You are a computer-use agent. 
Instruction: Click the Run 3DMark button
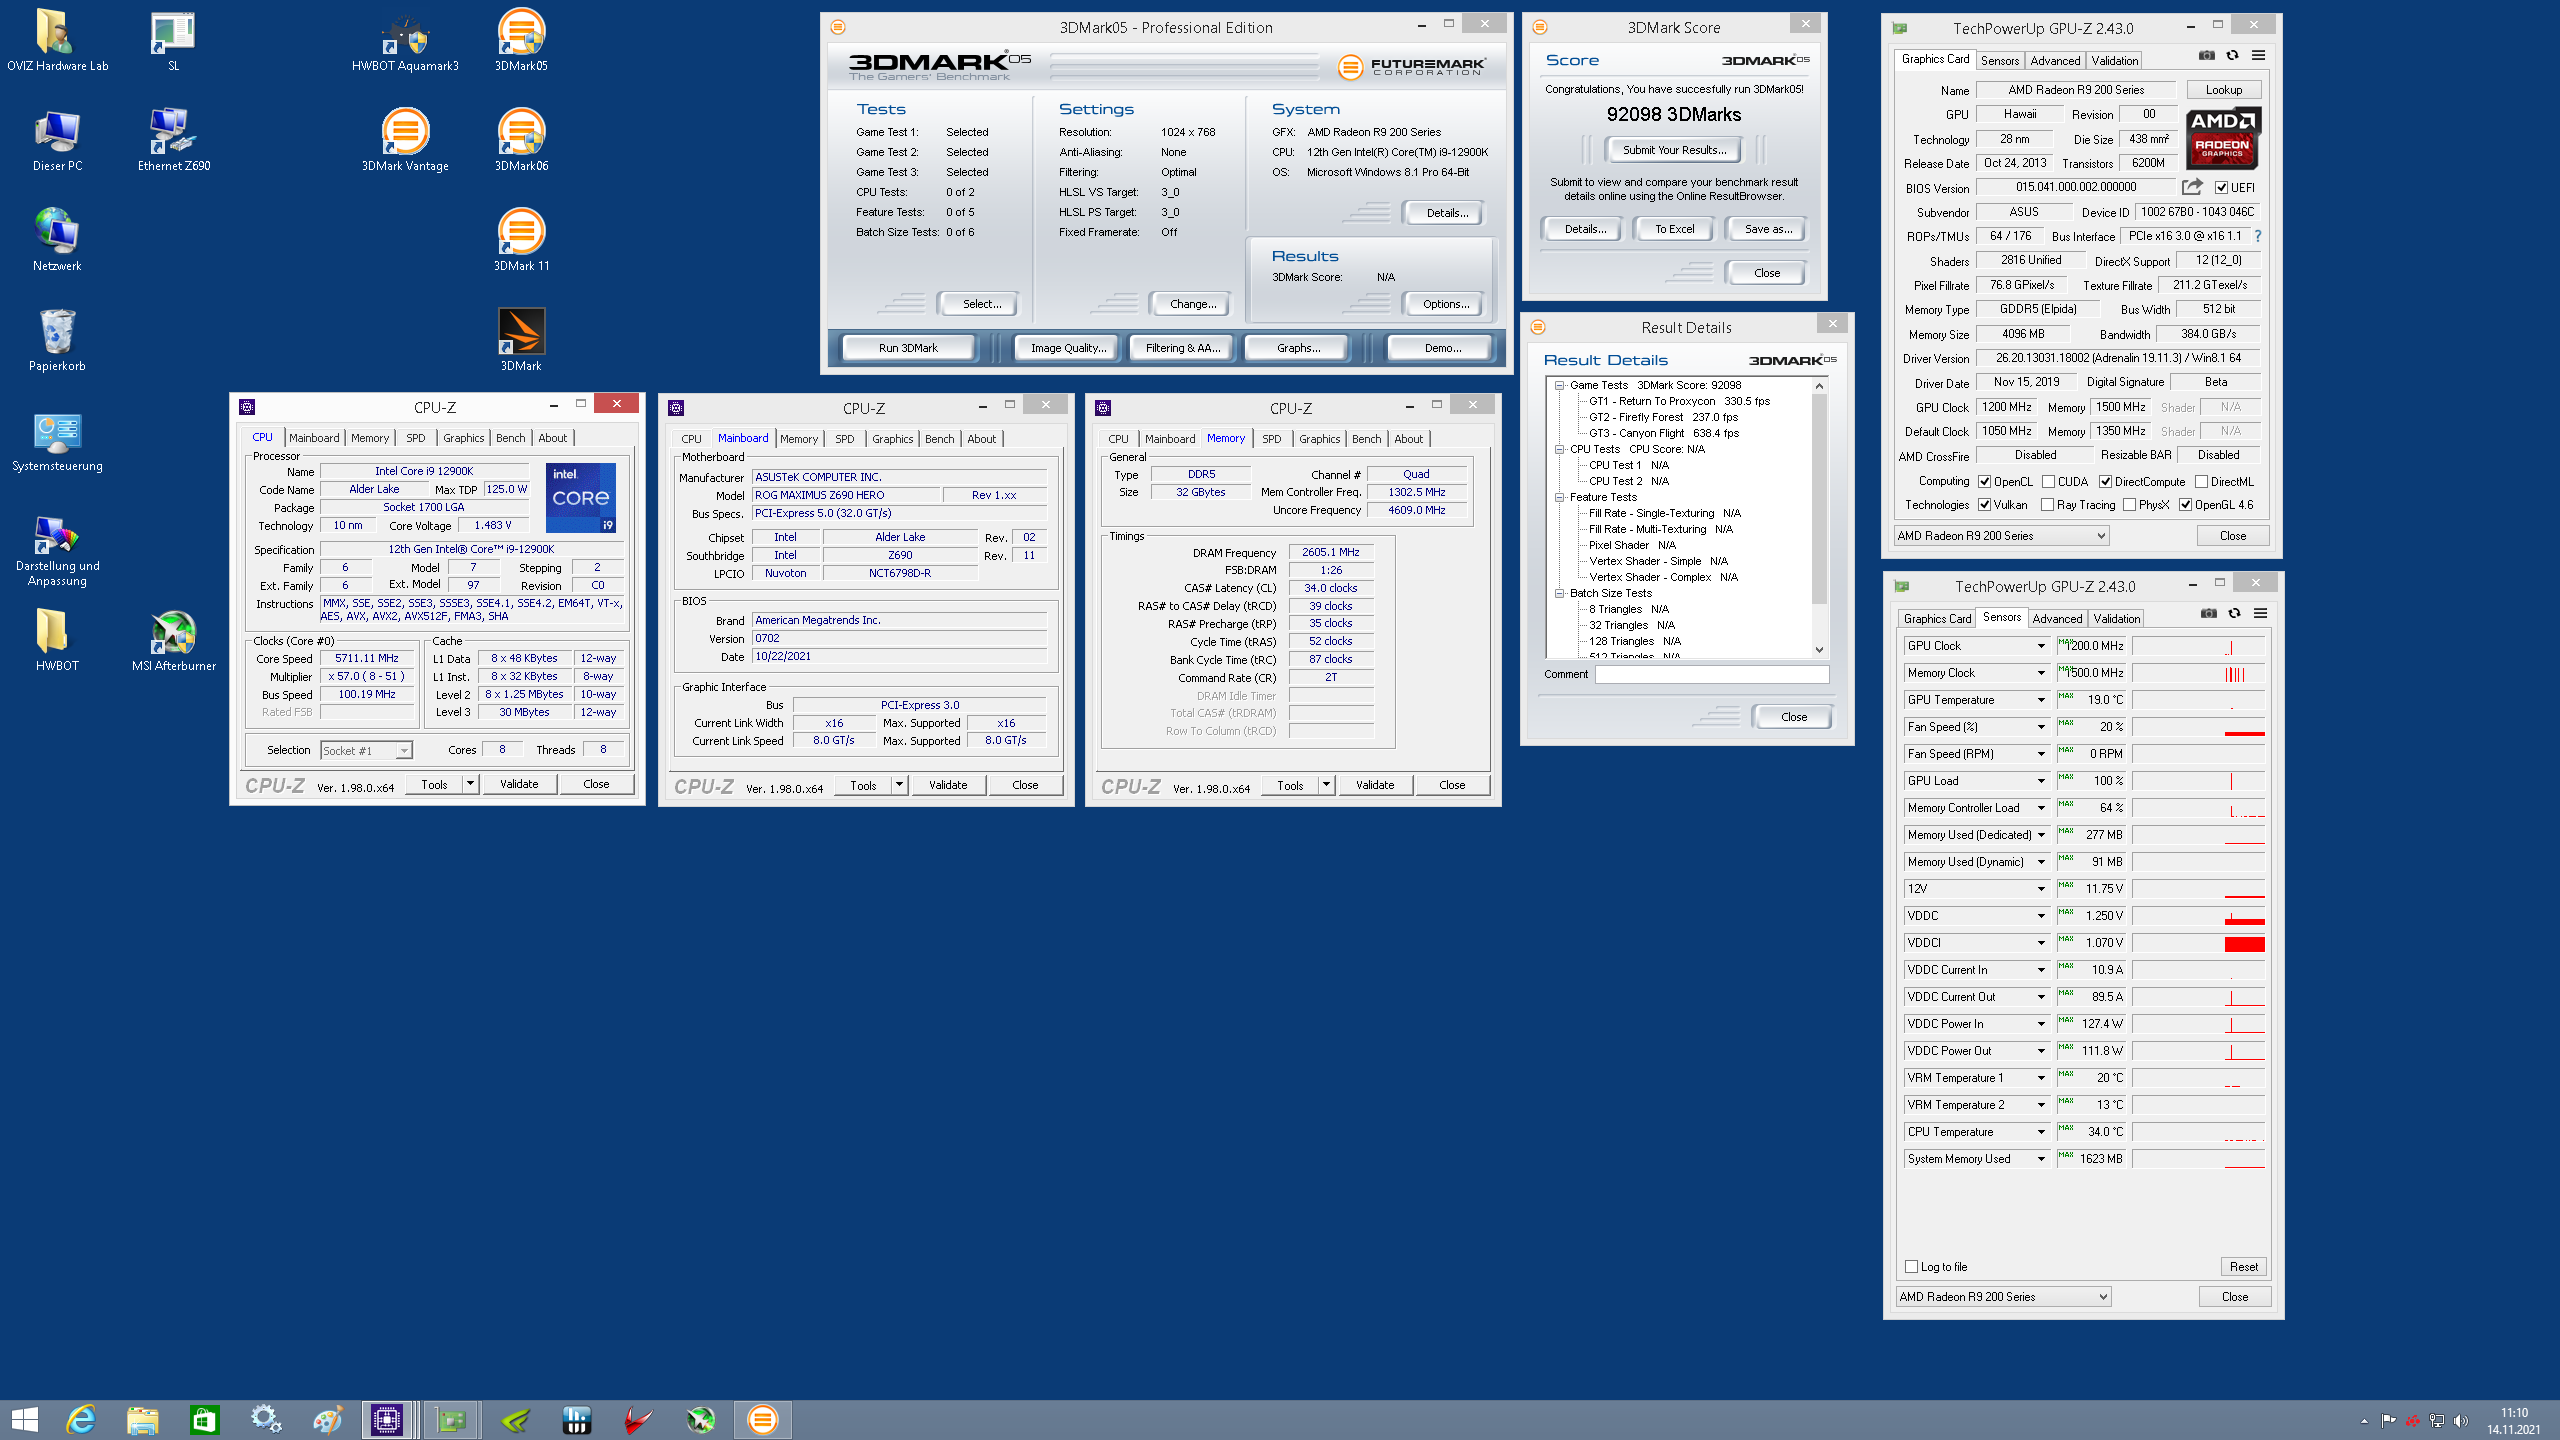click(908, 348)
